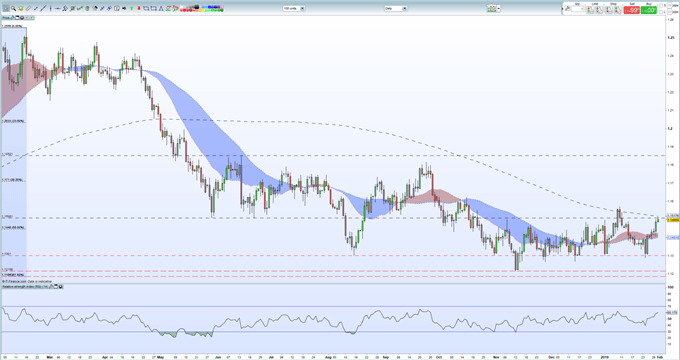
Task: Click the red Sell price button
Action: coord(631,10)
